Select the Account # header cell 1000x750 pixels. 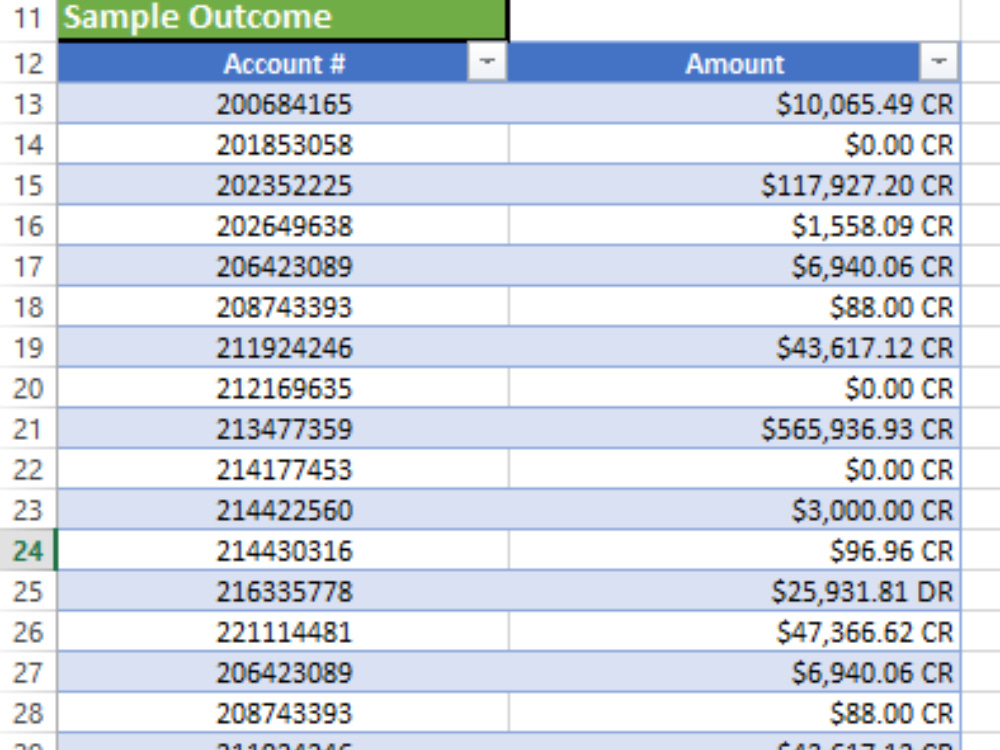tap(283, 62)
